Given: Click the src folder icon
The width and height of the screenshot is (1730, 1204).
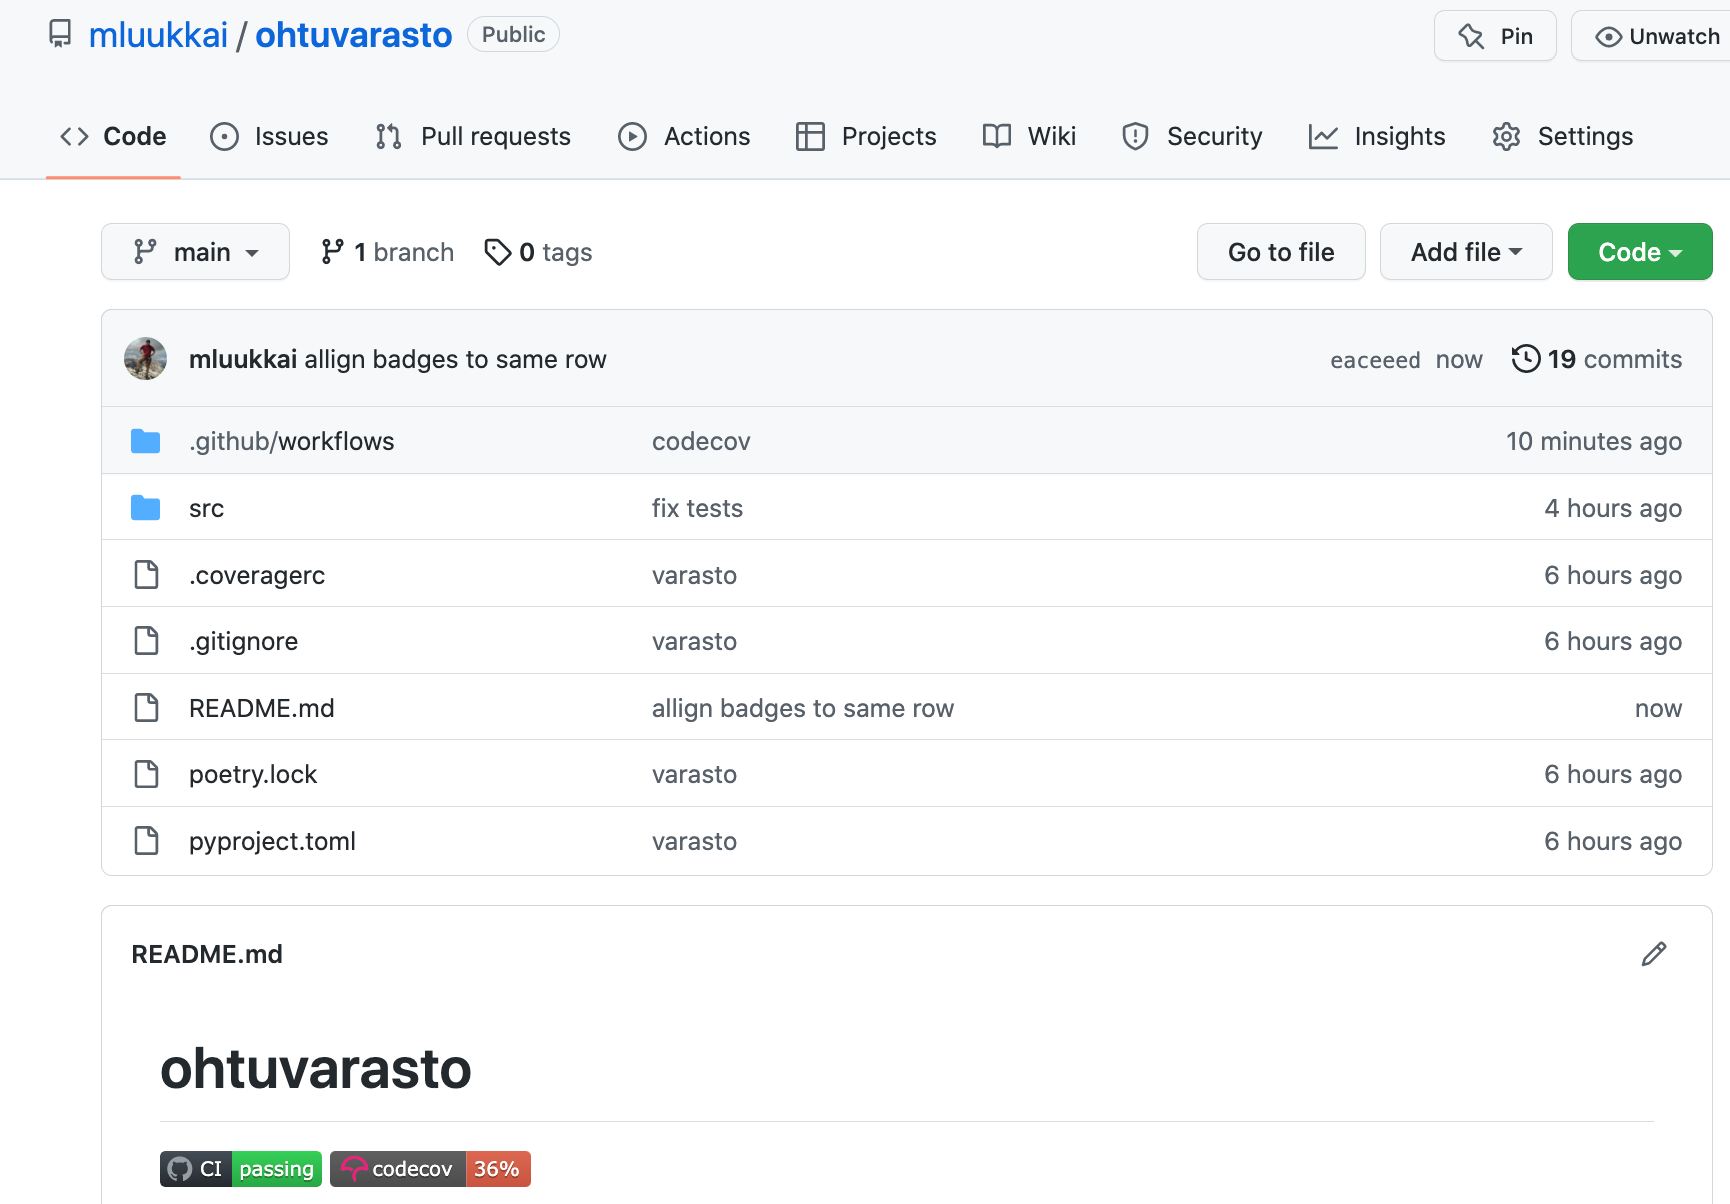Looking at the screenshot, I should pyautogui.click(x=146, y=508).
